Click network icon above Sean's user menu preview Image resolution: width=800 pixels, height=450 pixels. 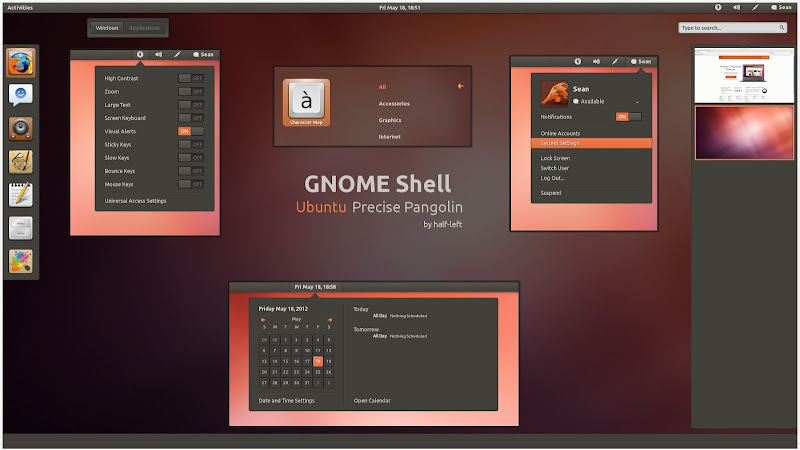tap(615, 61)
